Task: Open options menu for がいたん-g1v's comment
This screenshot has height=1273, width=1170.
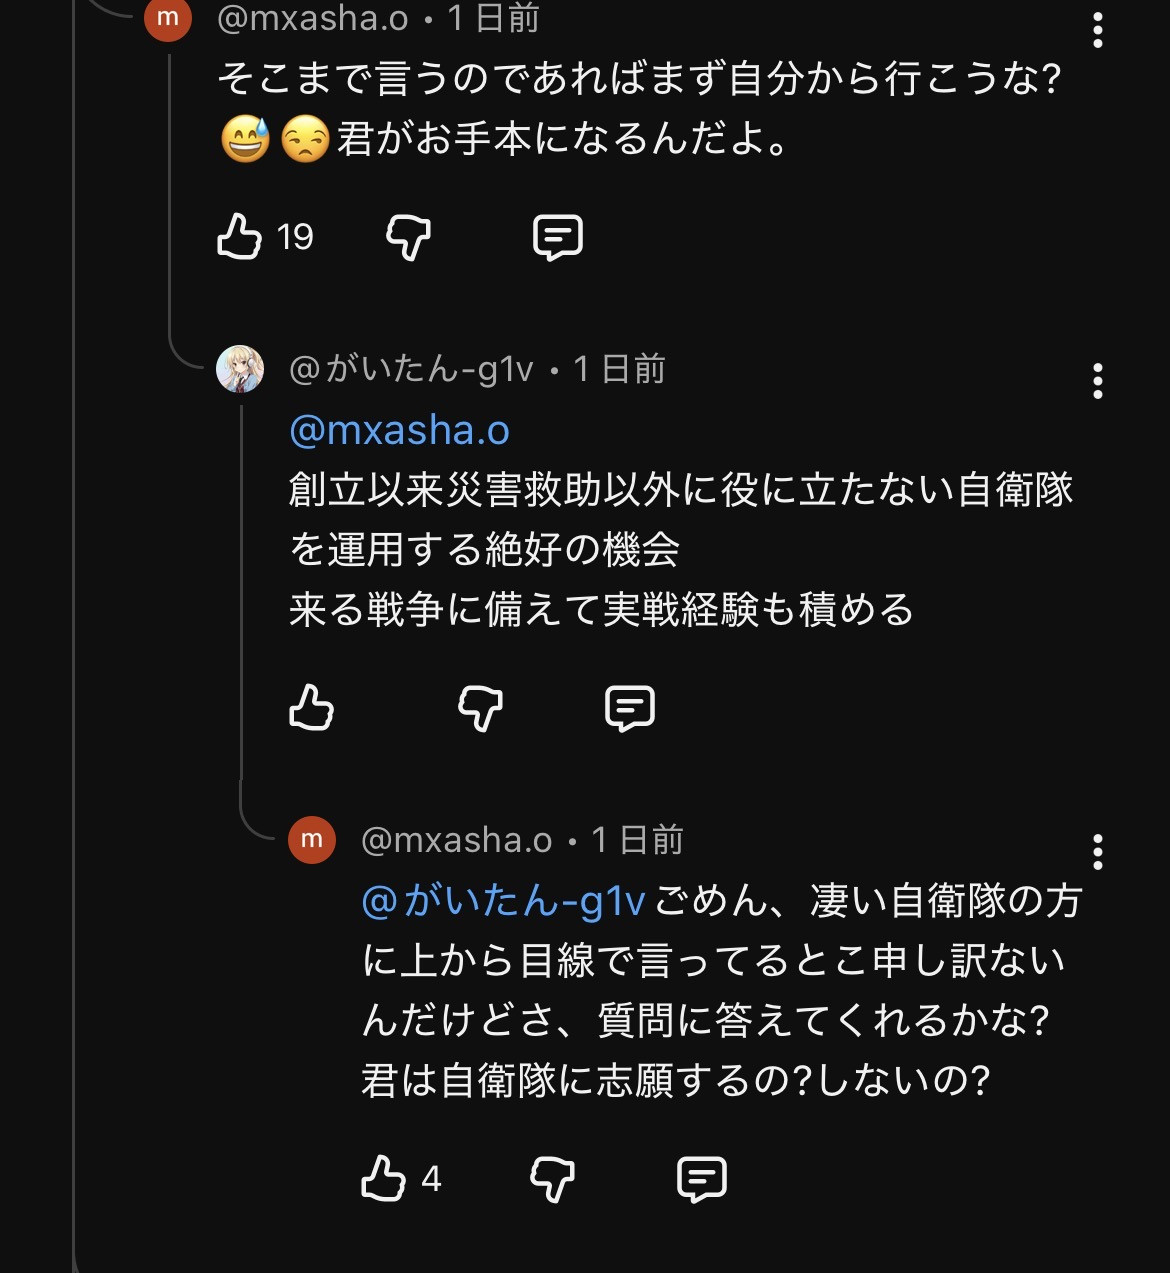Action: click(1098, 381)
